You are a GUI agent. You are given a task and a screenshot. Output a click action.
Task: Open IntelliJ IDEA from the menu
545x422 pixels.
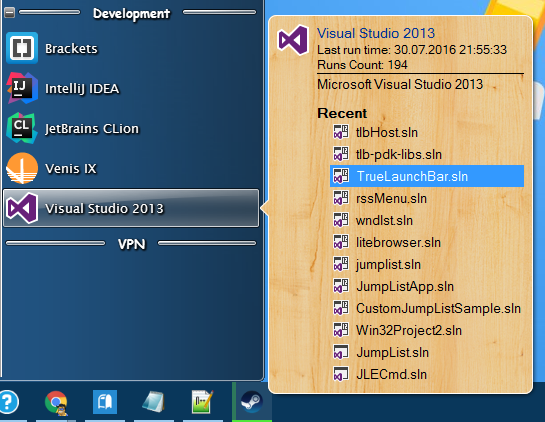pos(131,88)
